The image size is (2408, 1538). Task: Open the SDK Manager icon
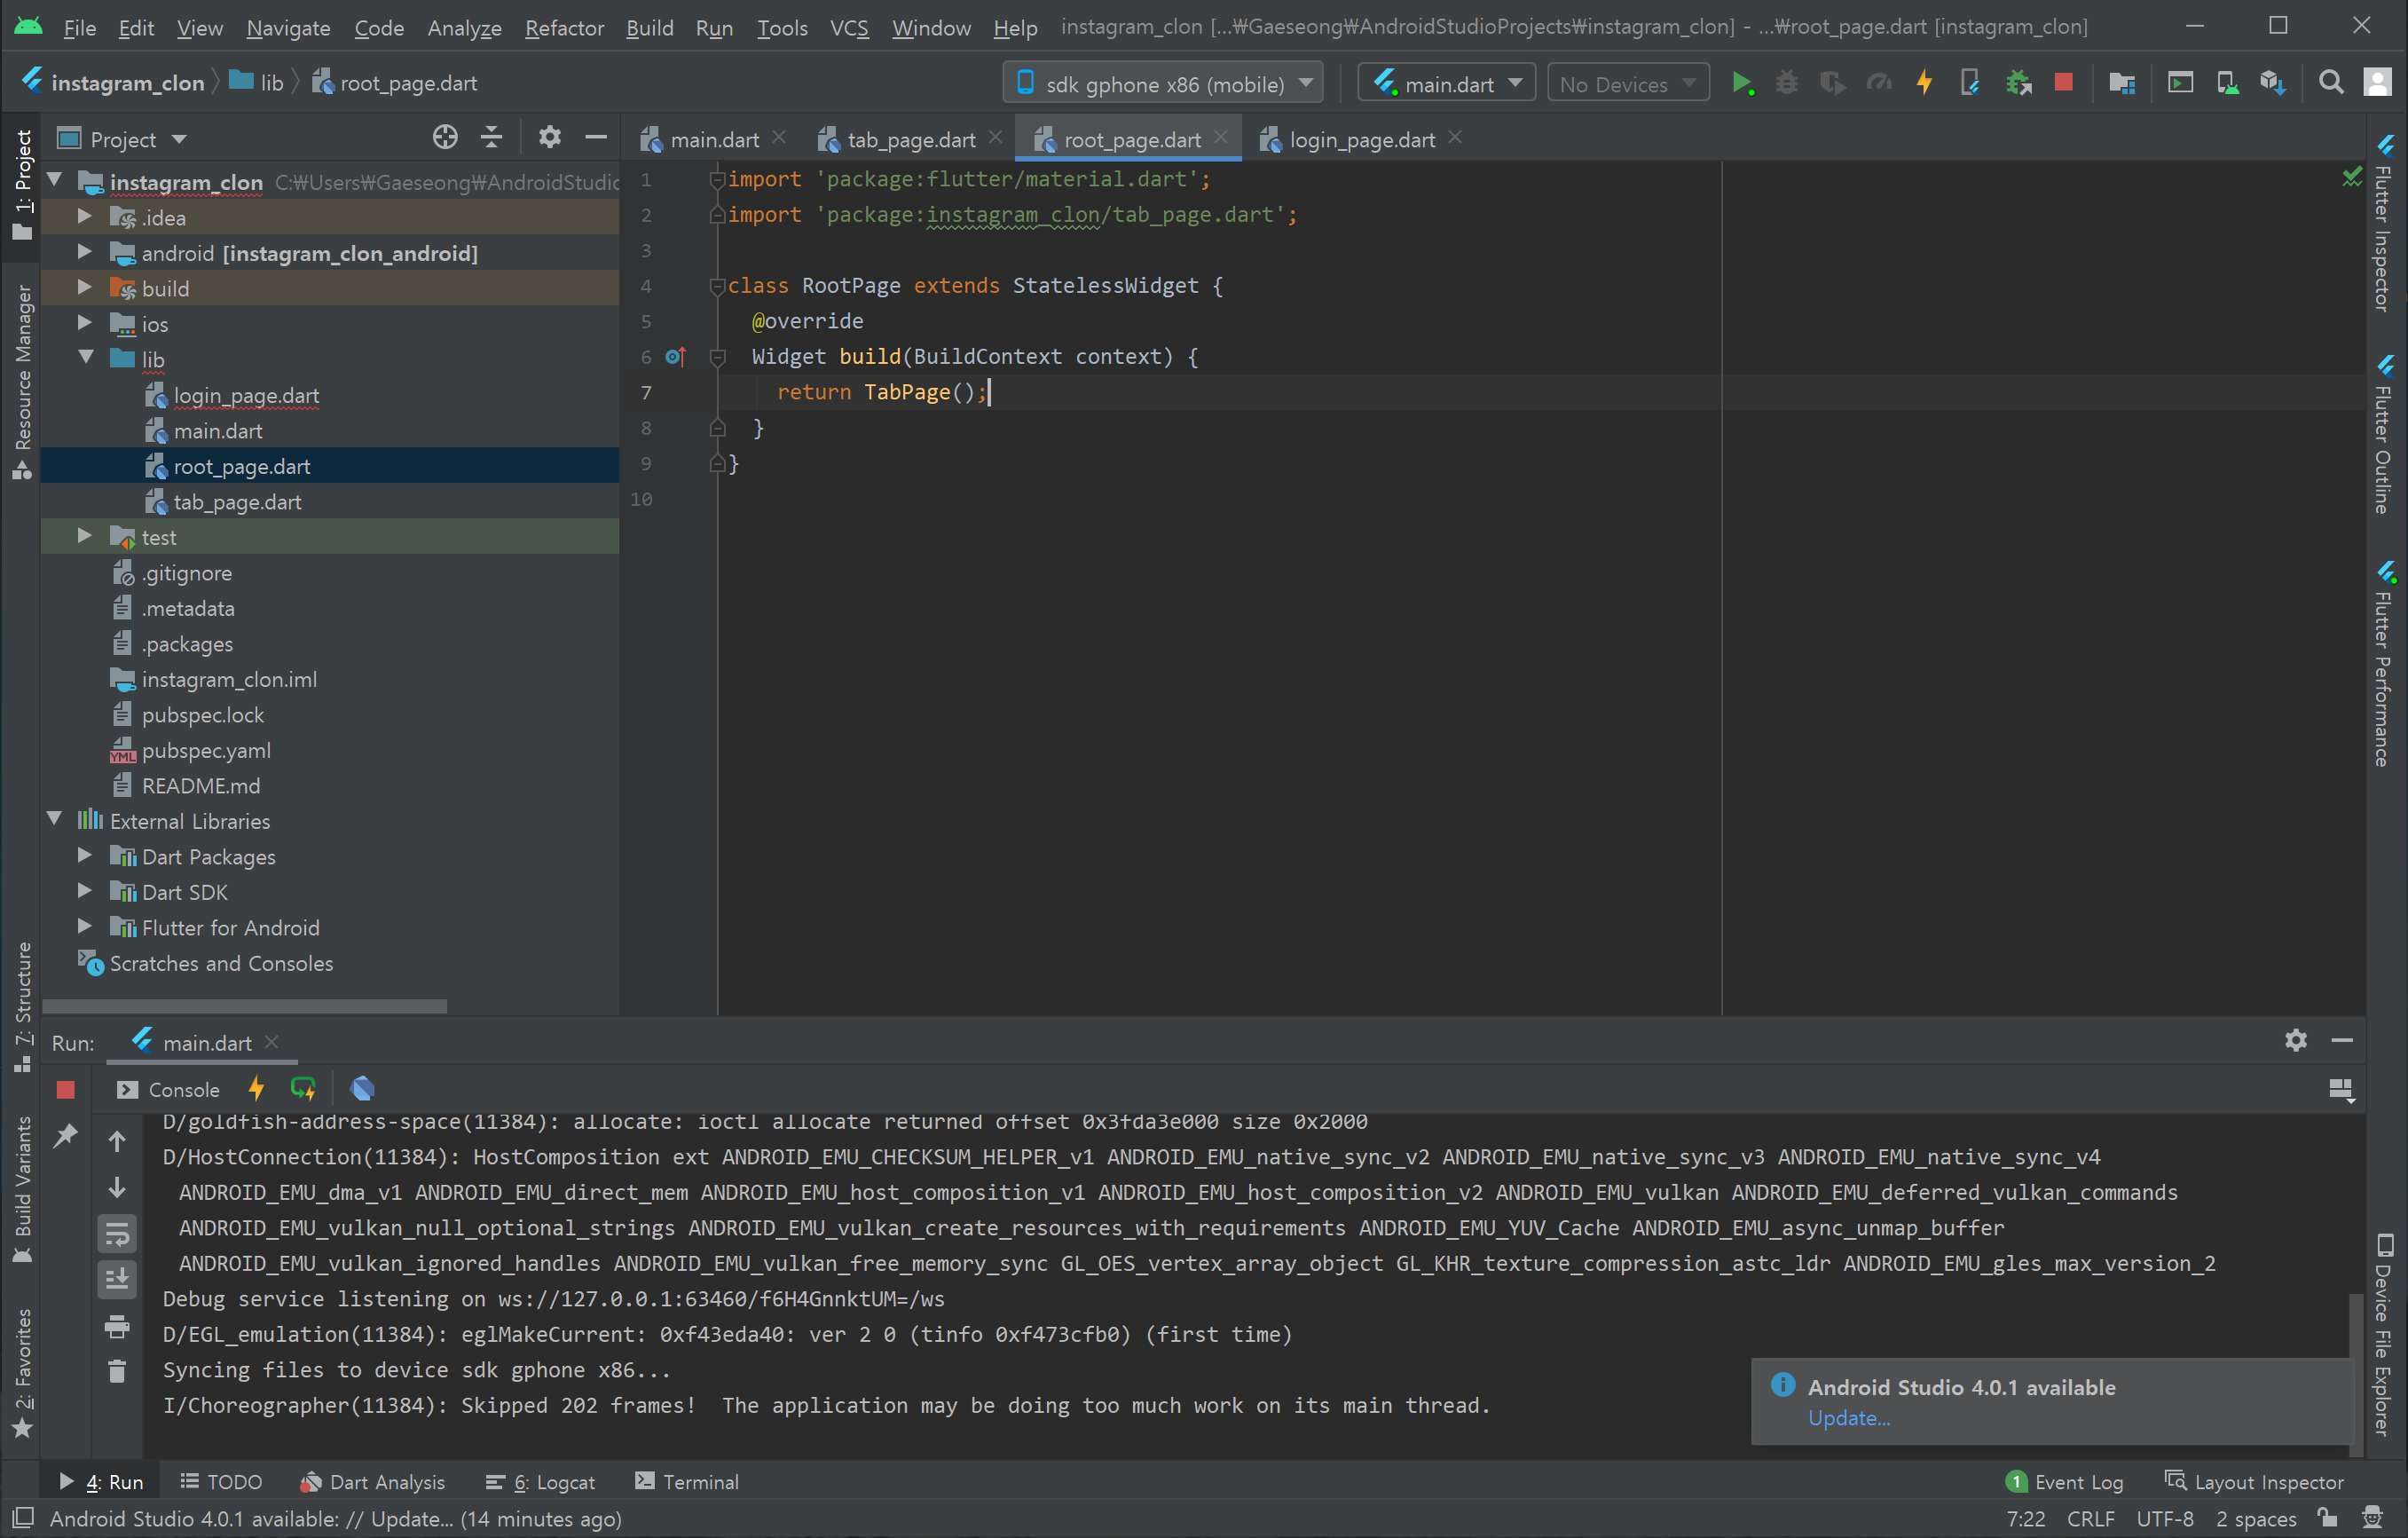pyautogui.click(x=2273, y=83)
